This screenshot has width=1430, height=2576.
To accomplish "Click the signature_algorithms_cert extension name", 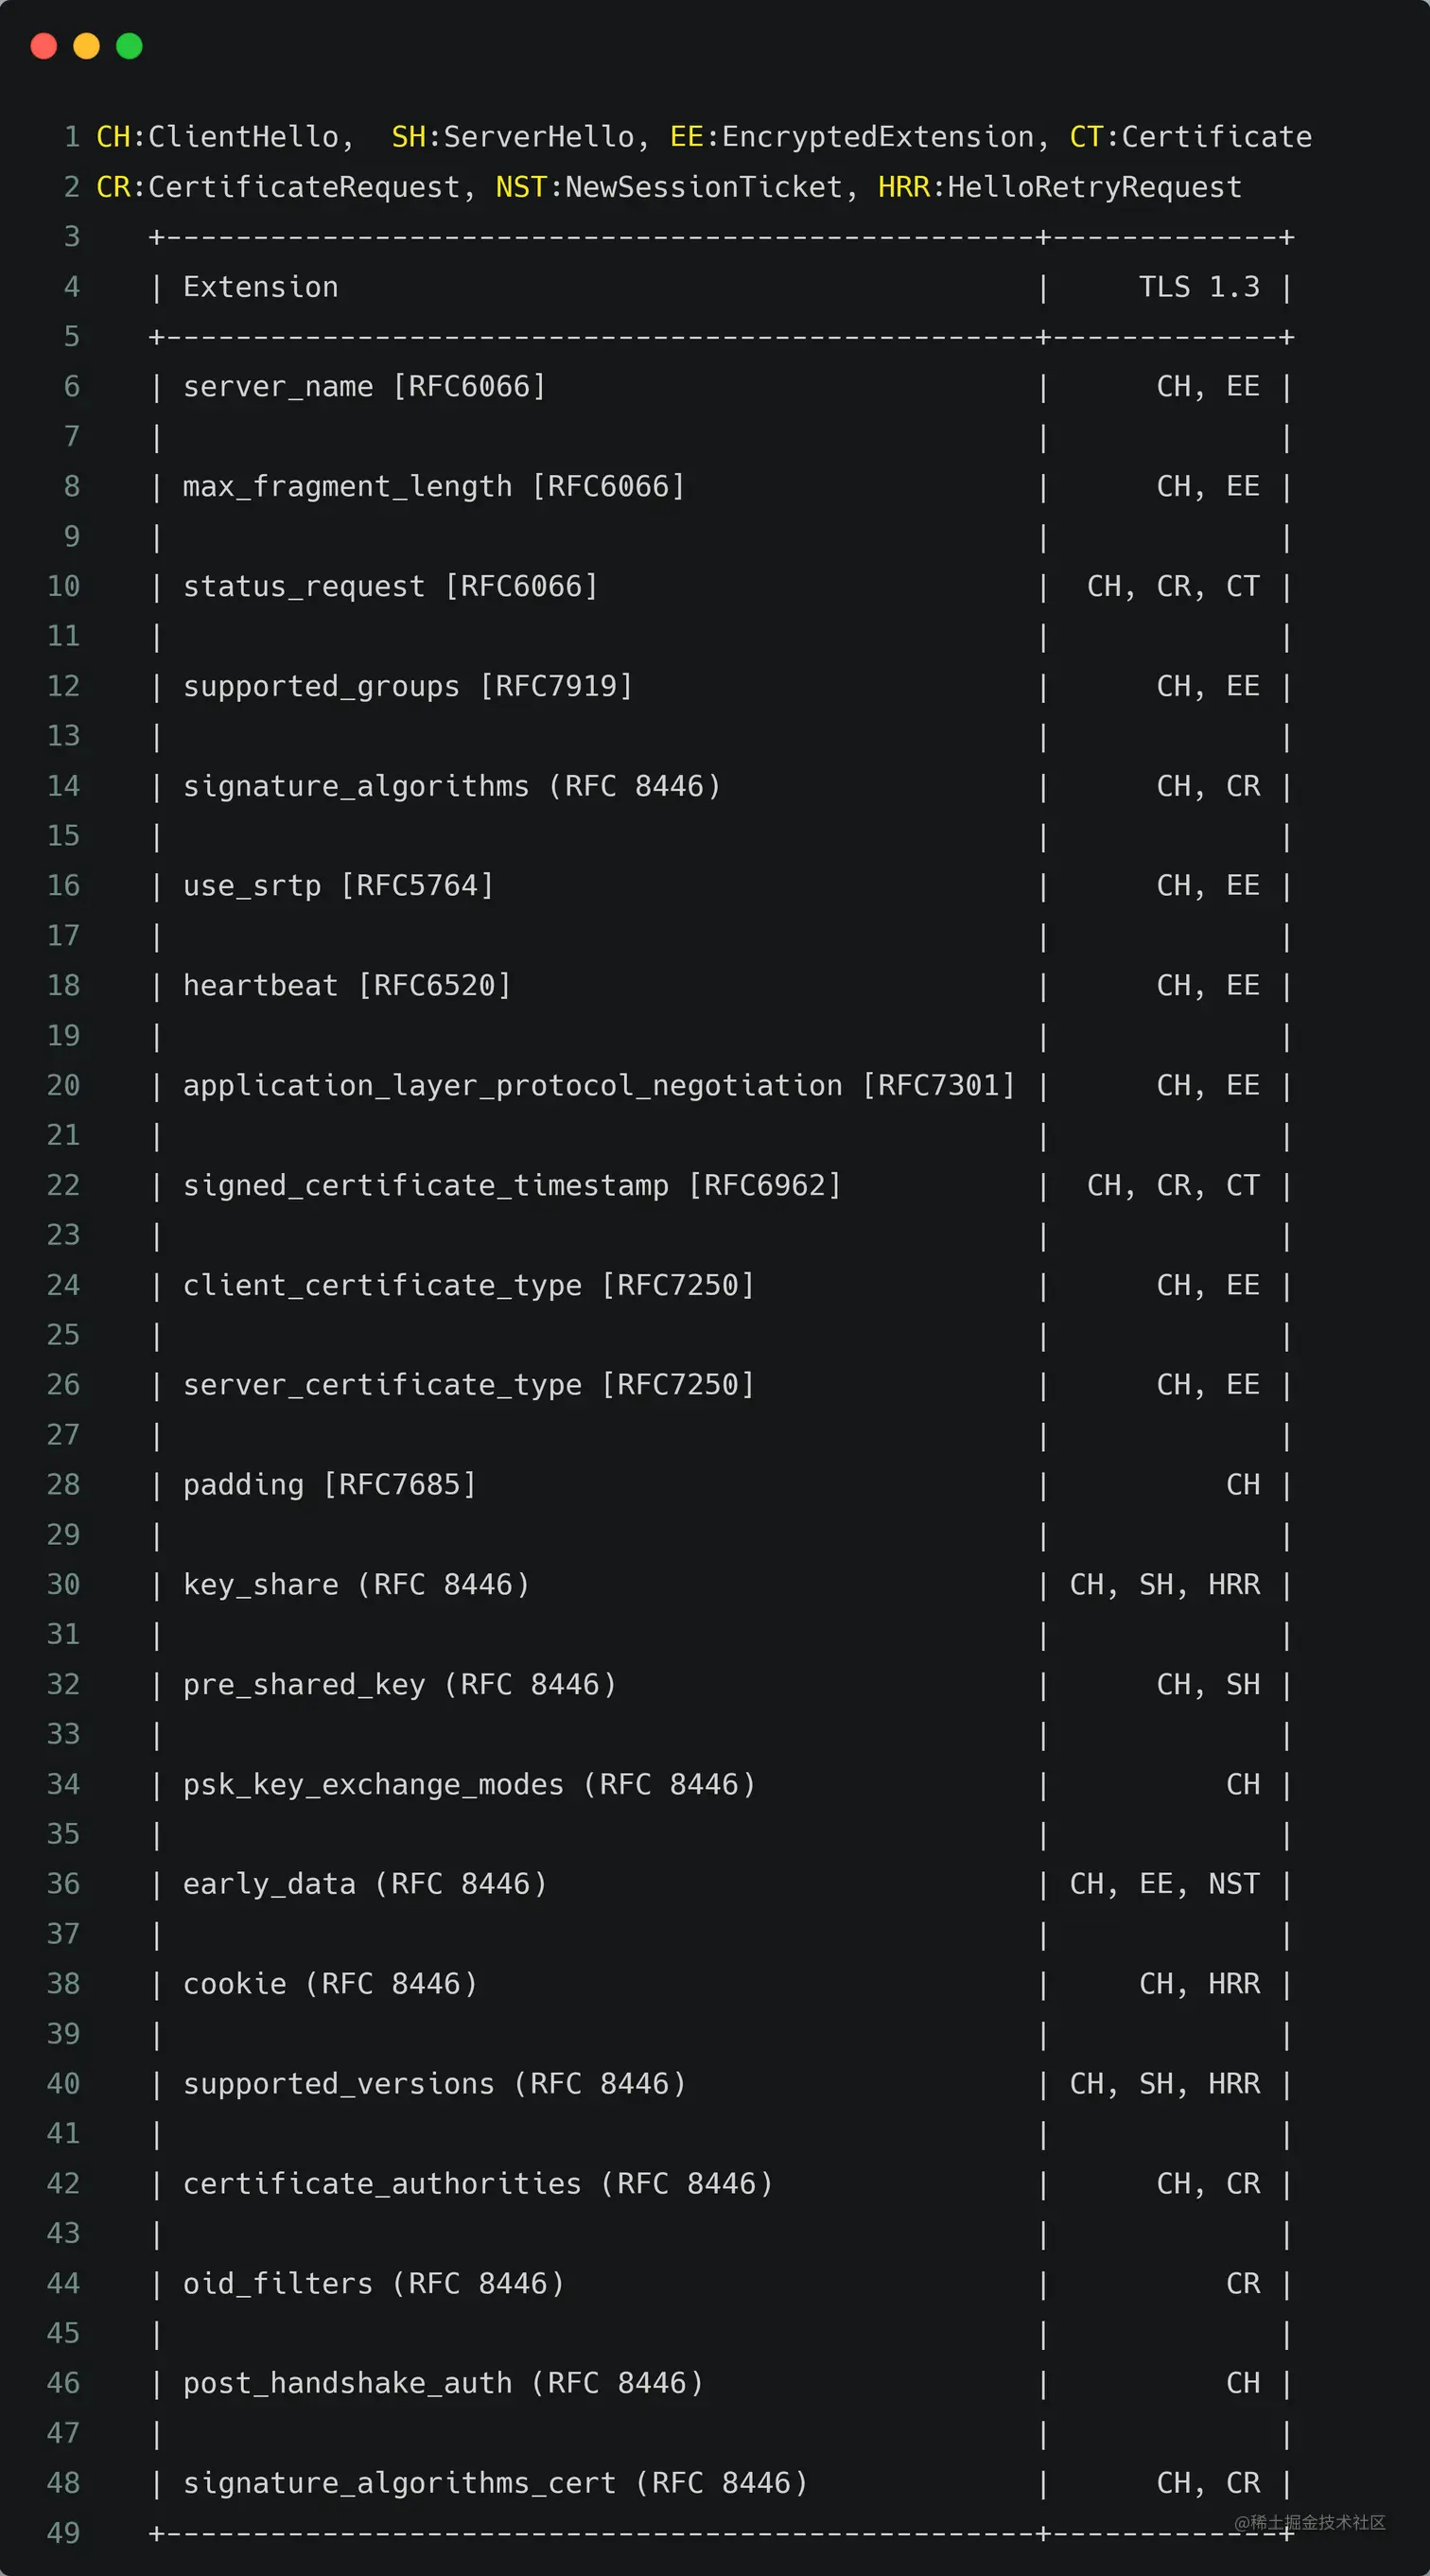I will click(x=400, y=2483).
